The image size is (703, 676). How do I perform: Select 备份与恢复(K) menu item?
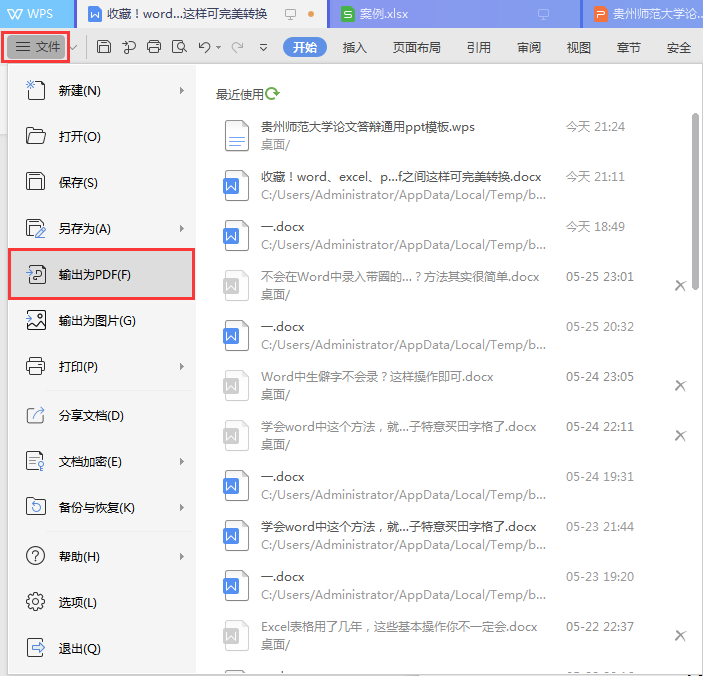pos(101,507)
